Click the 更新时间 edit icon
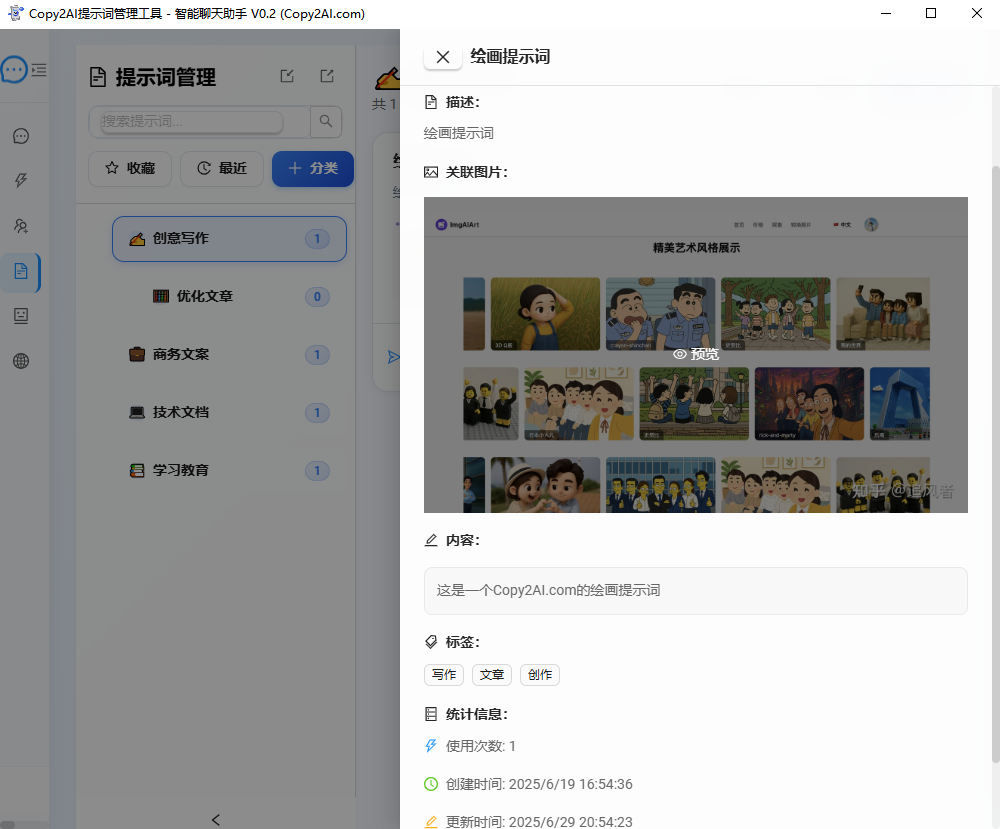This screenshot has height=829, width=1000. (431, 822)
